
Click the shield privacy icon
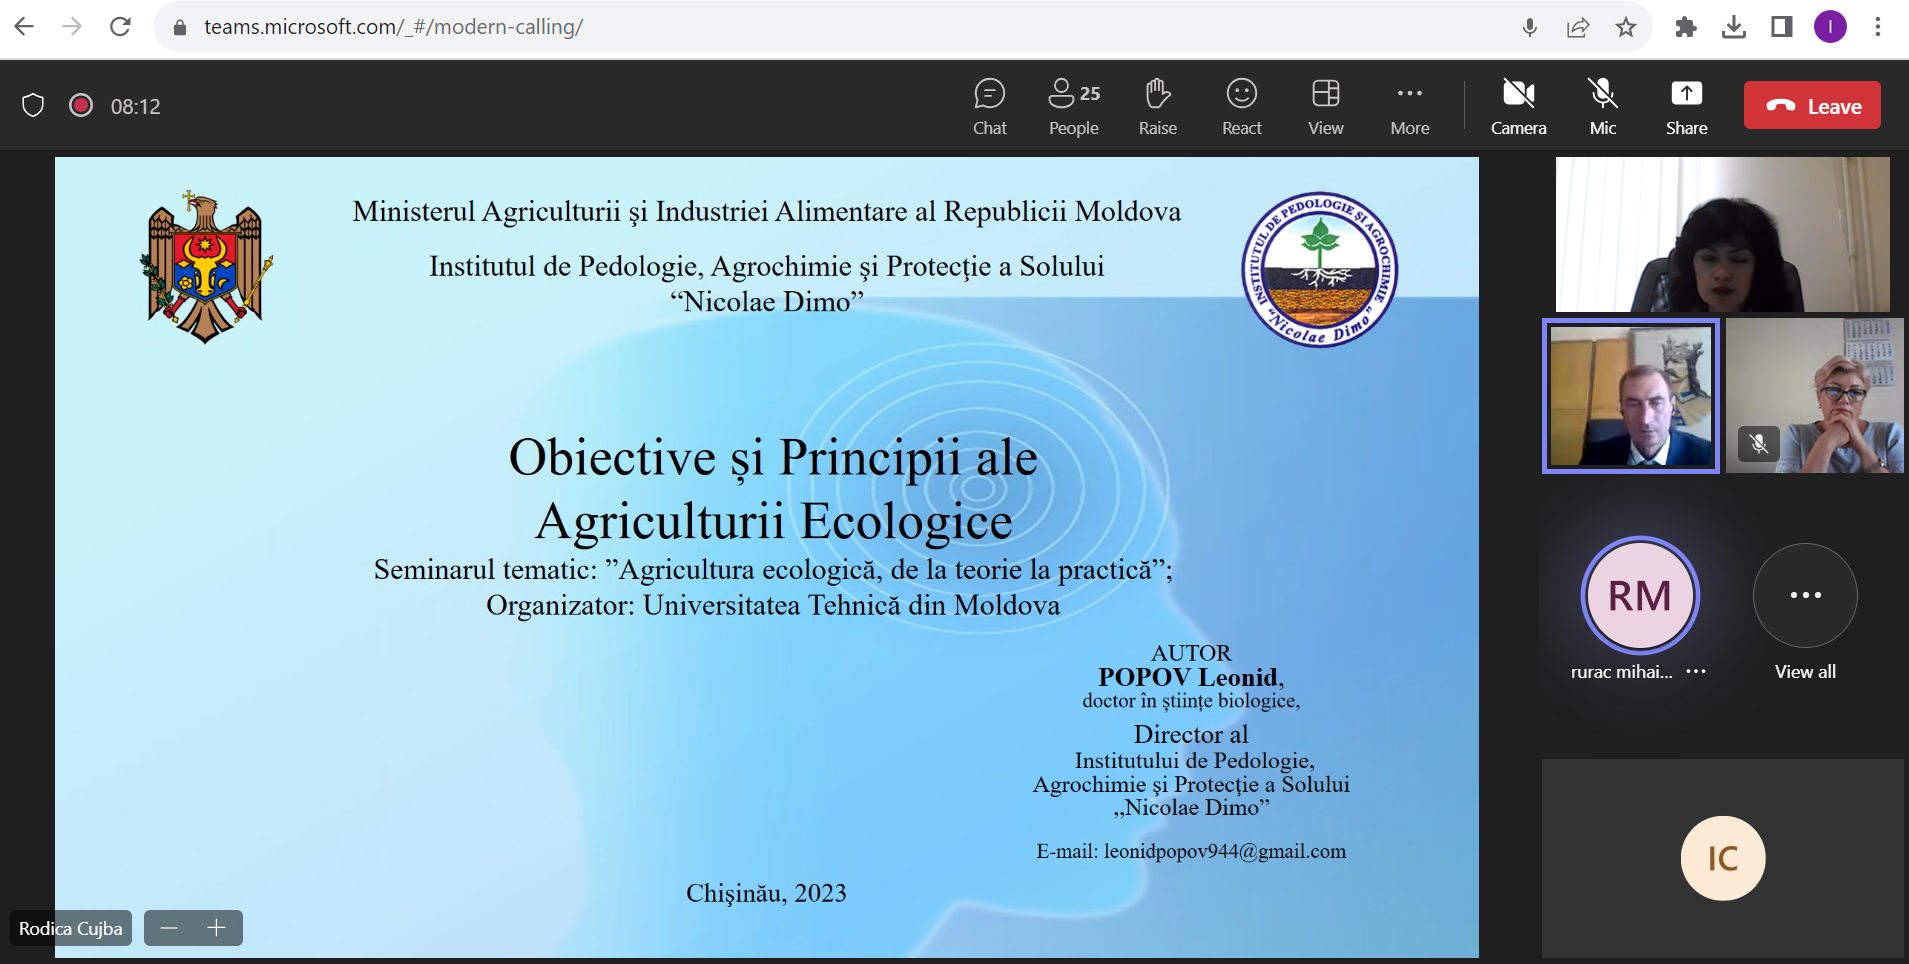(x=33, y=105)
